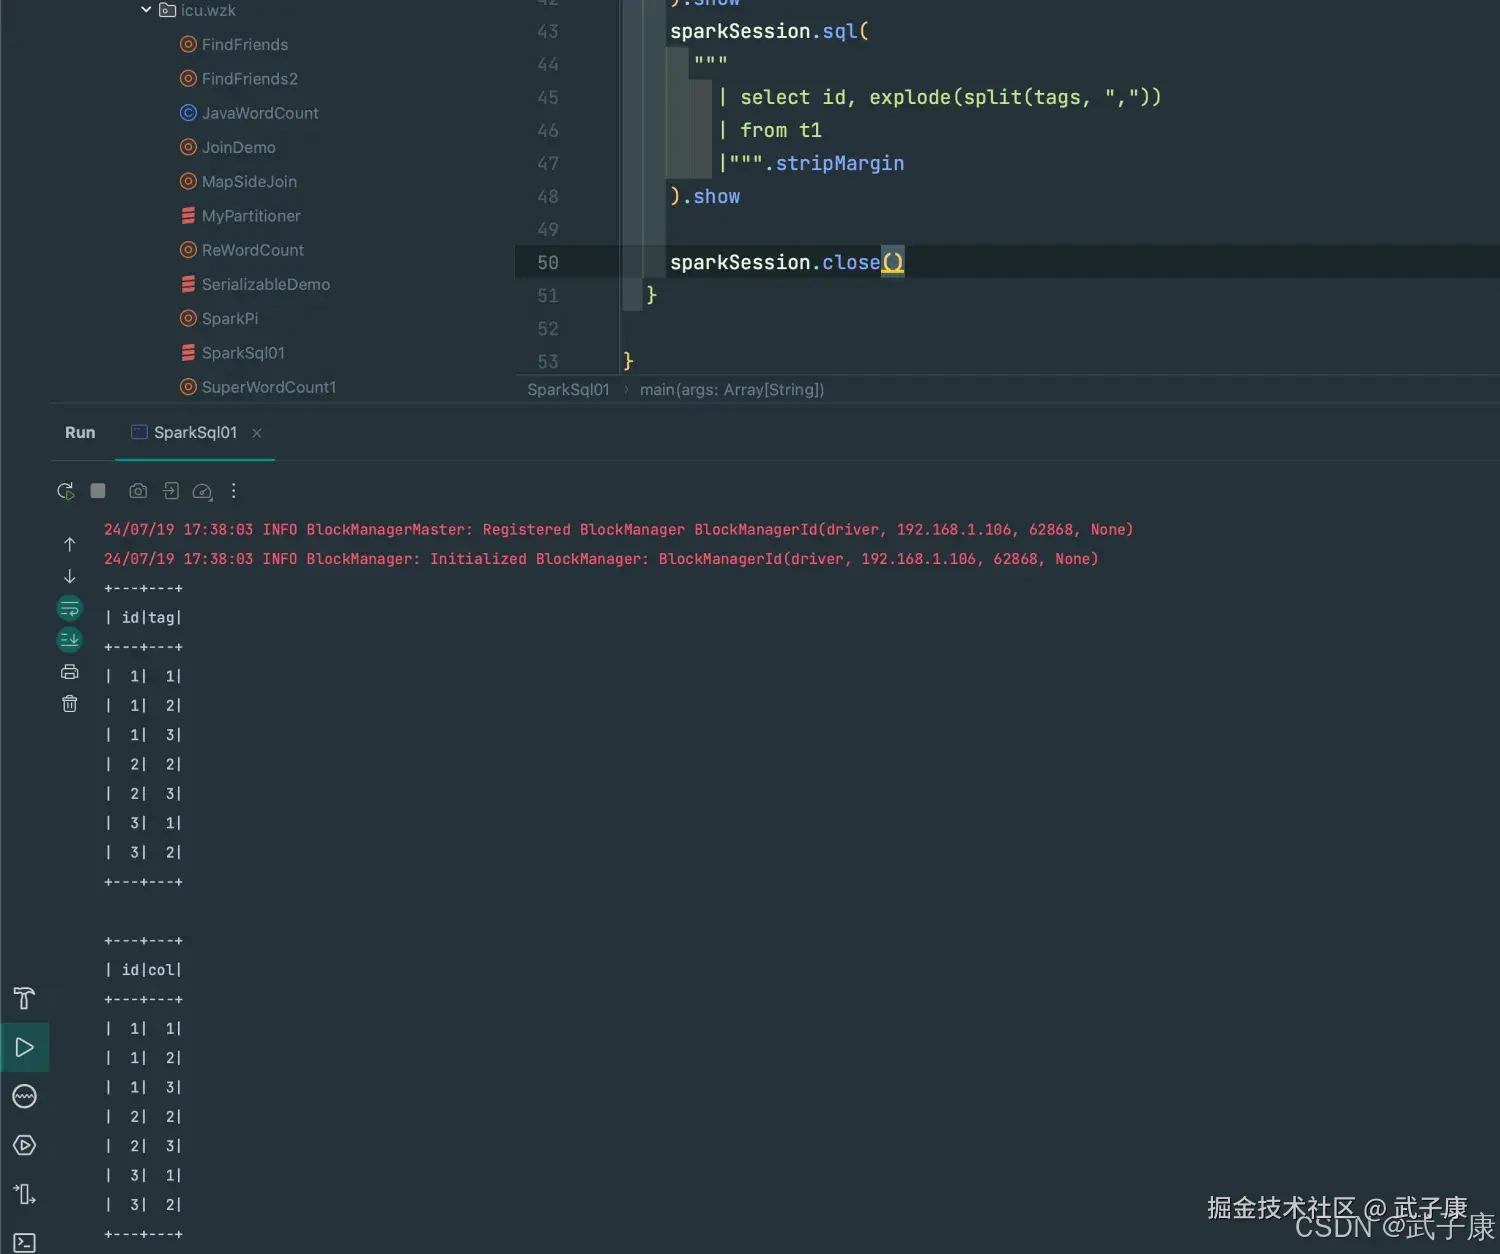Screen dimensions: 1500x1254
Task: Click line number 45 in gutter
Action: pos(548,98)
